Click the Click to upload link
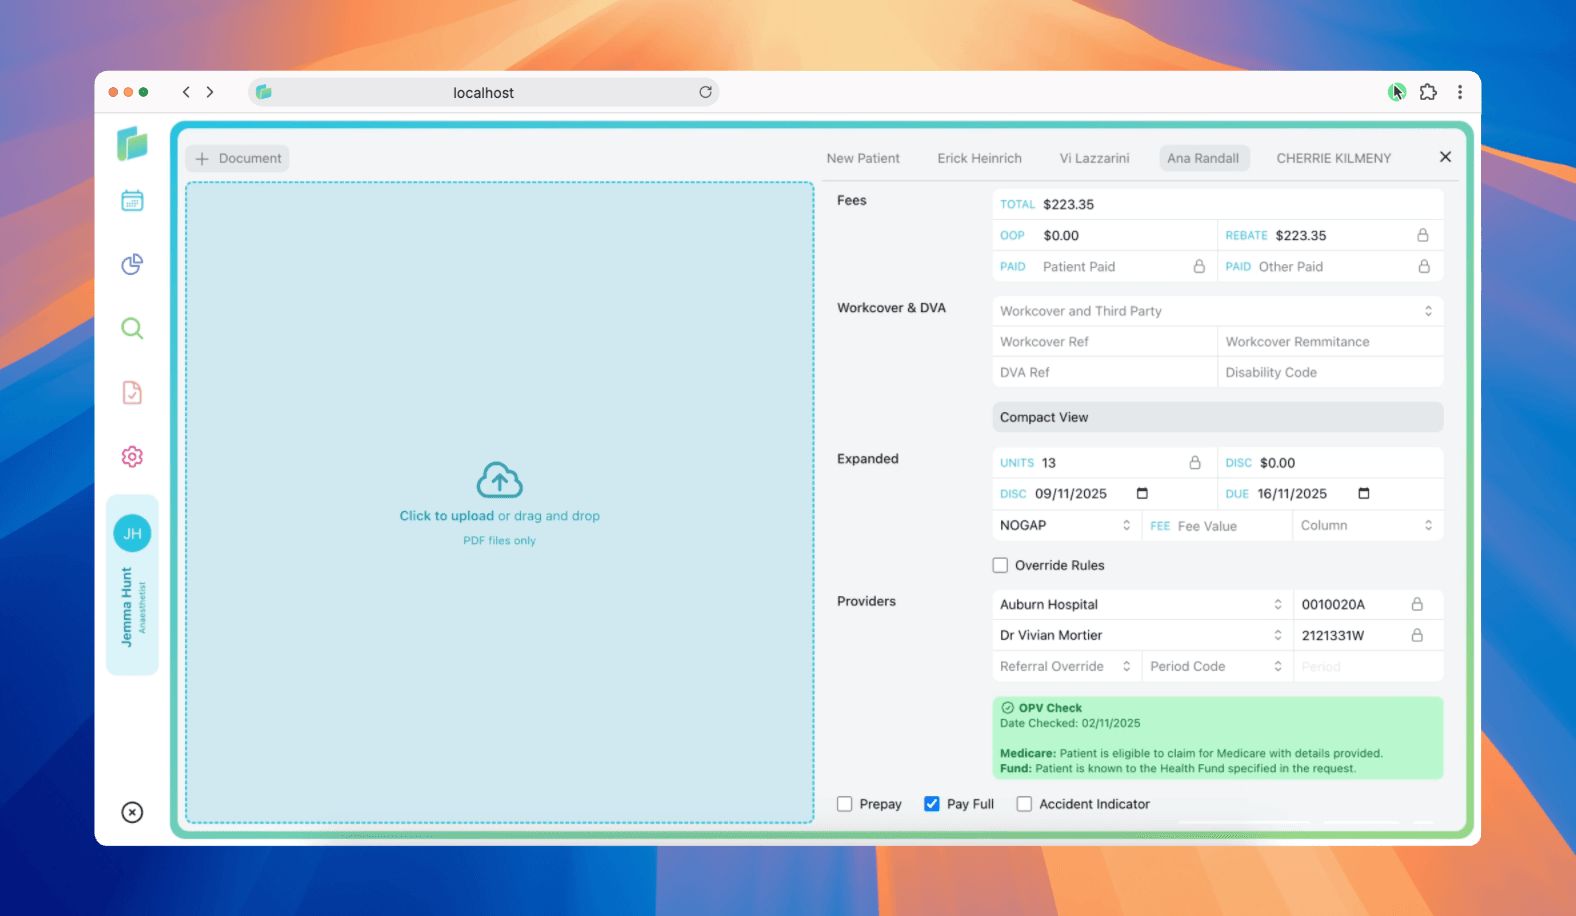1576x916 pixels. [x=447, y=516]
